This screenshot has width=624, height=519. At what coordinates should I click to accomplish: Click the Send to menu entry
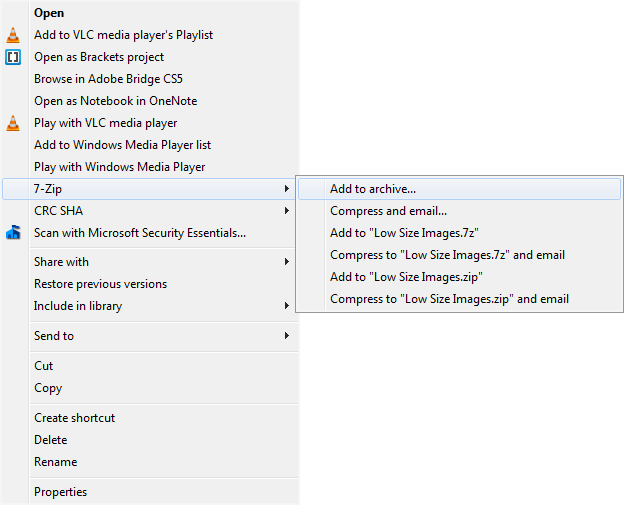(x=150, y=336)
